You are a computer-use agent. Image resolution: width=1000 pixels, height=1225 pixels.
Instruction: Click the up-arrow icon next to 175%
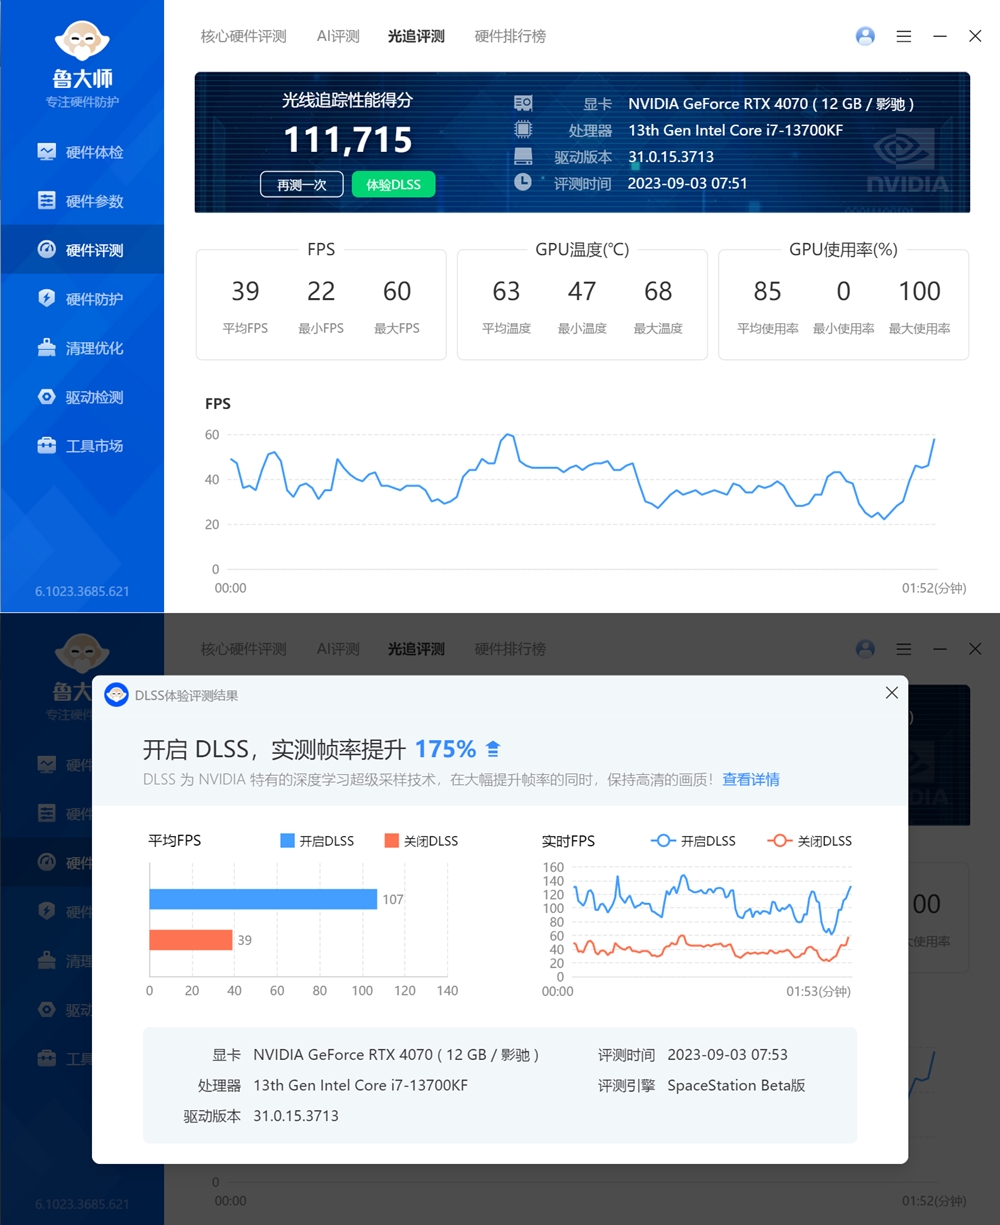492,749
